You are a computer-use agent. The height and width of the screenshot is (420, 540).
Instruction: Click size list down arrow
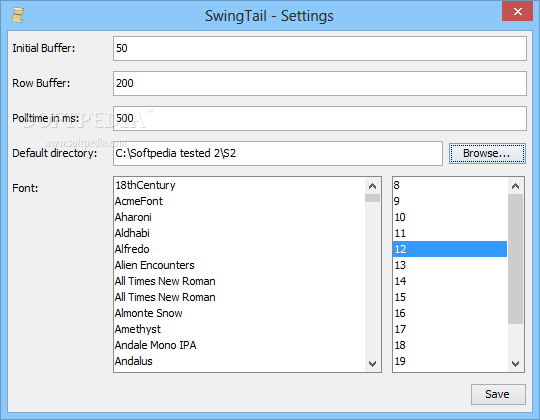click(x=516, y=364)
